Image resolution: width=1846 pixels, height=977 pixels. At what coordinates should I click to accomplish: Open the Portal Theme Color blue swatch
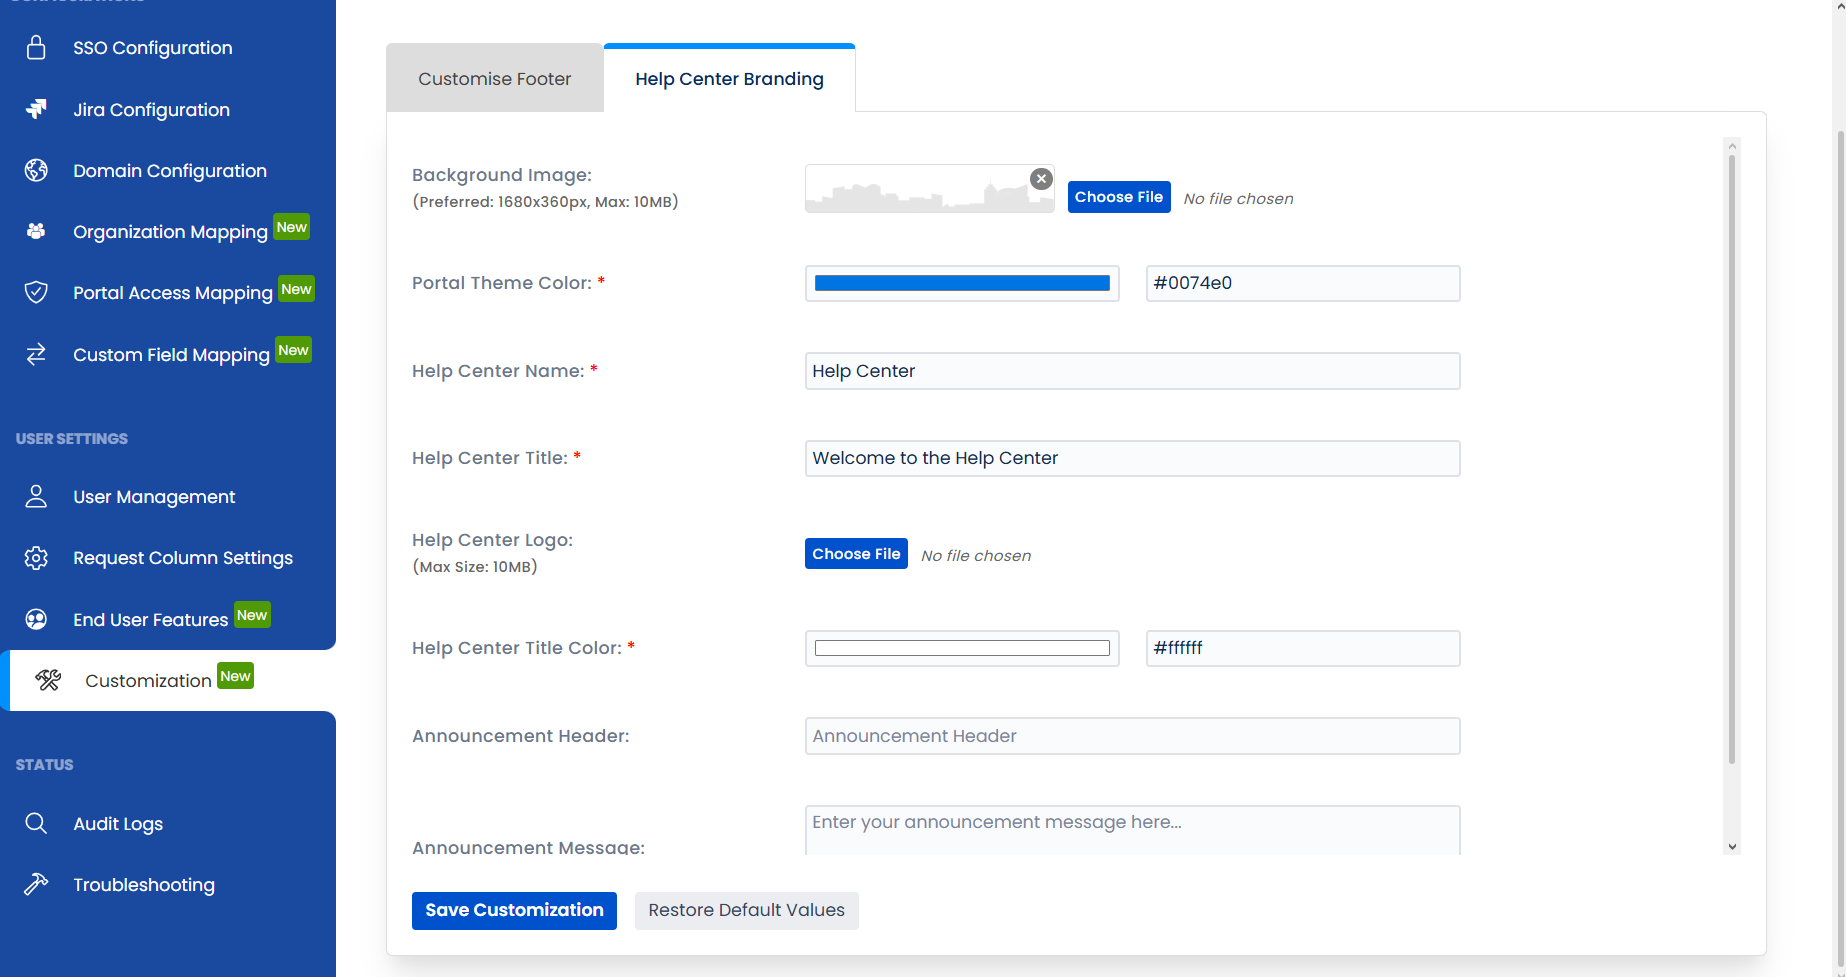coord(962,283)
